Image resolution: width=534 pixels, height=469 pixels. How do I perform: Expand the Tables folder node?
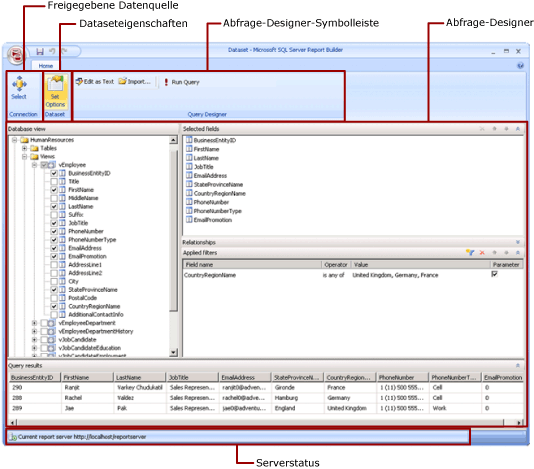point(25,148)
